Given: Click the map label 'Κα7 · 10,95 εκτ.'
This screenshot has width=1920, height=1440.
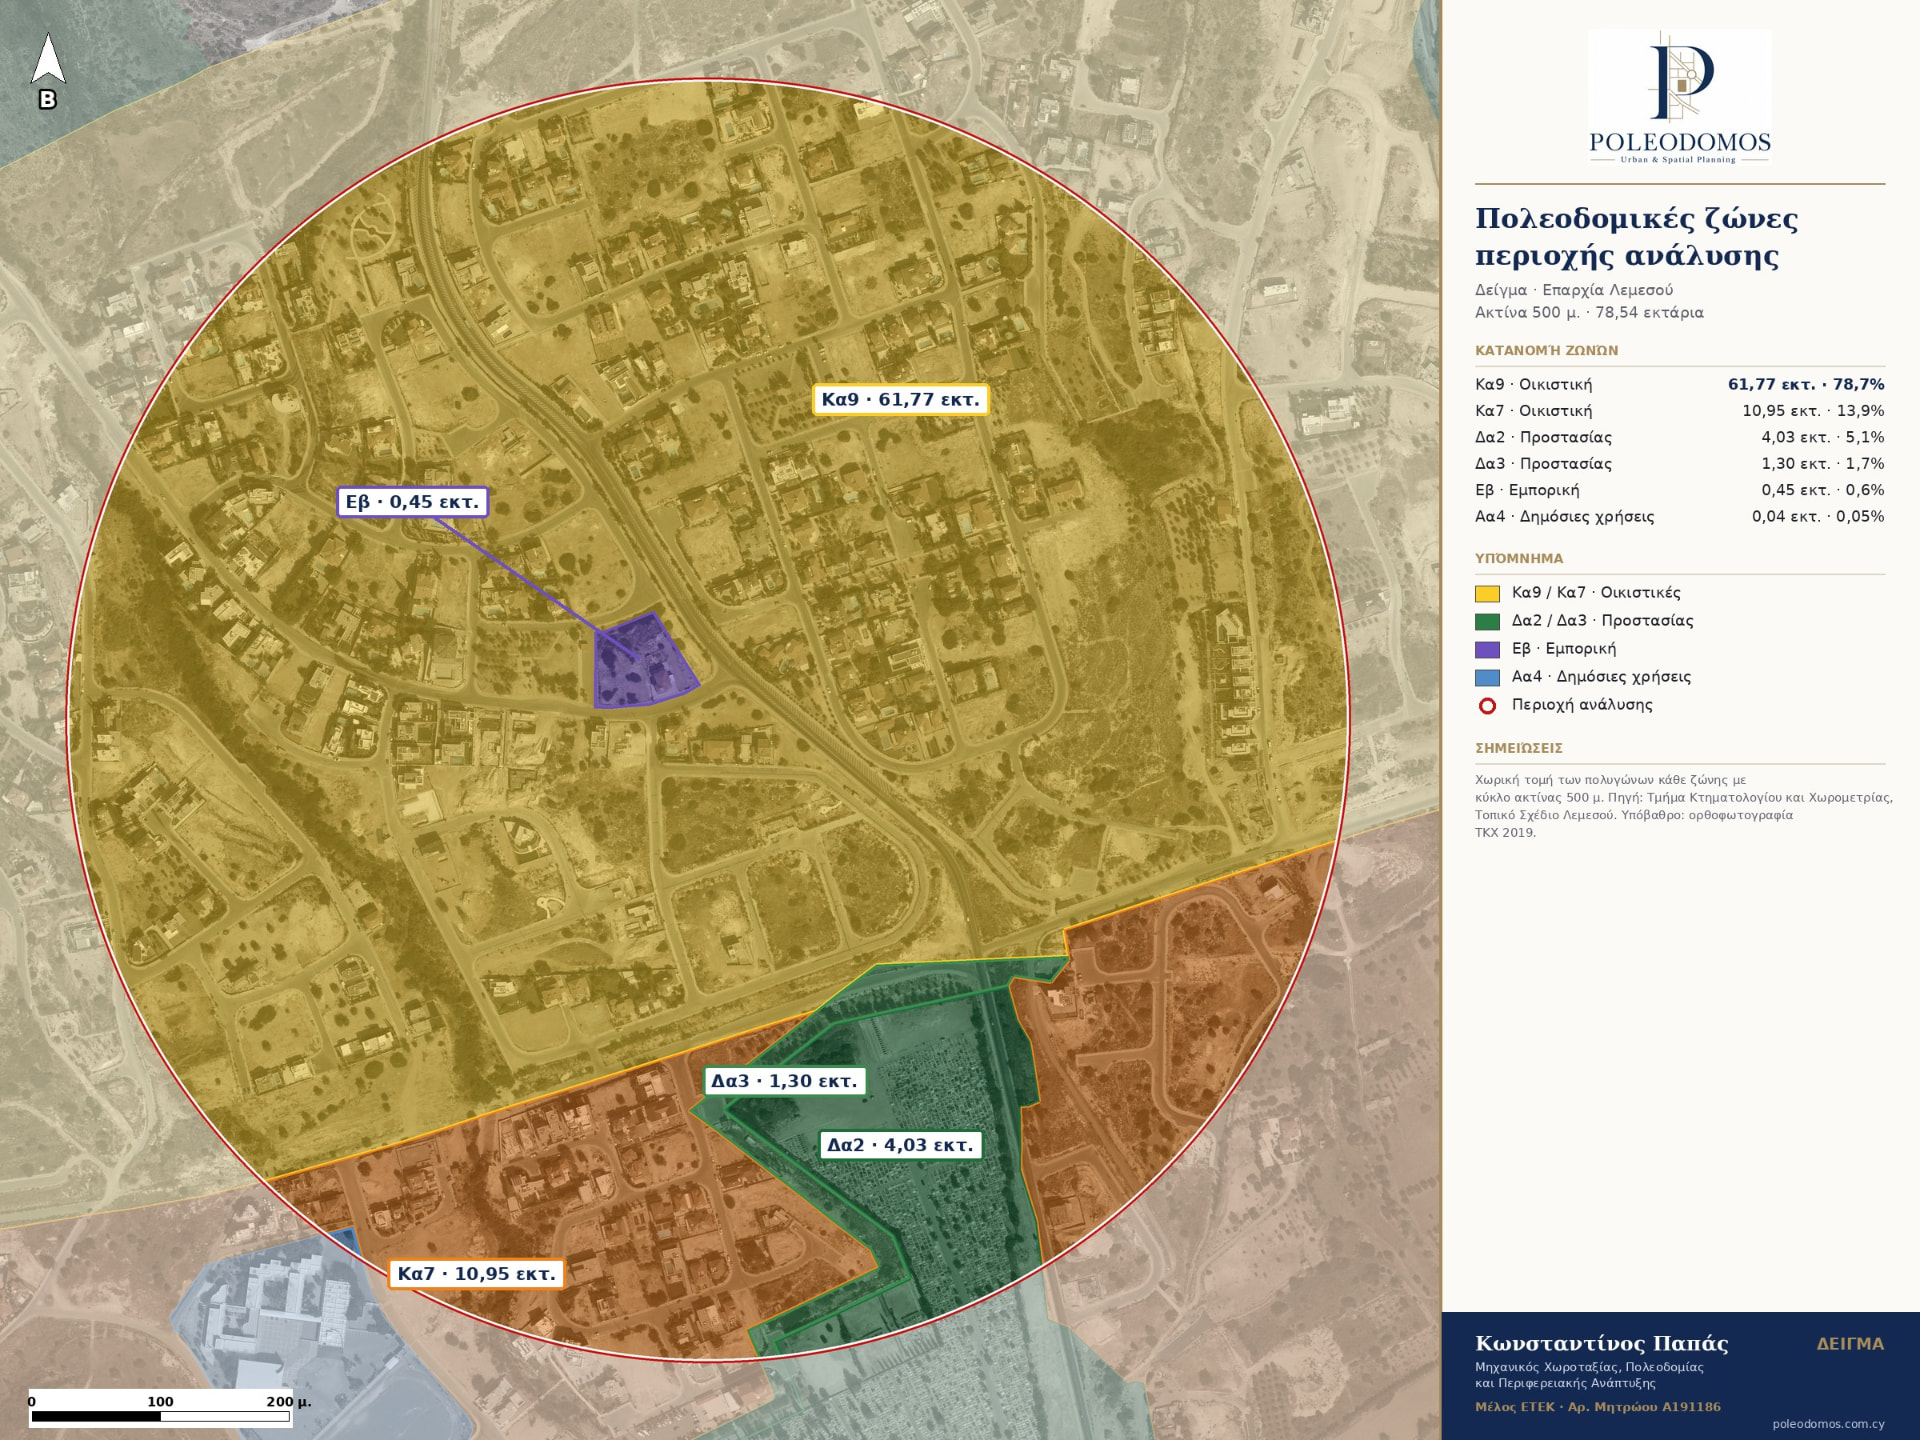Looking at the screenshot, I should coord(476,1274).
